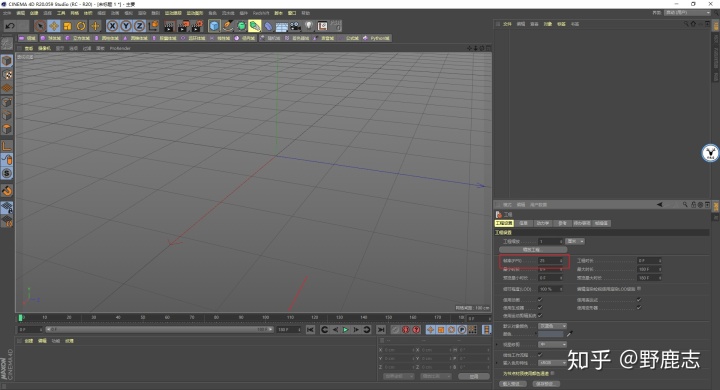
Task: Toggle the Y axis lock
Action: [125, 26]
